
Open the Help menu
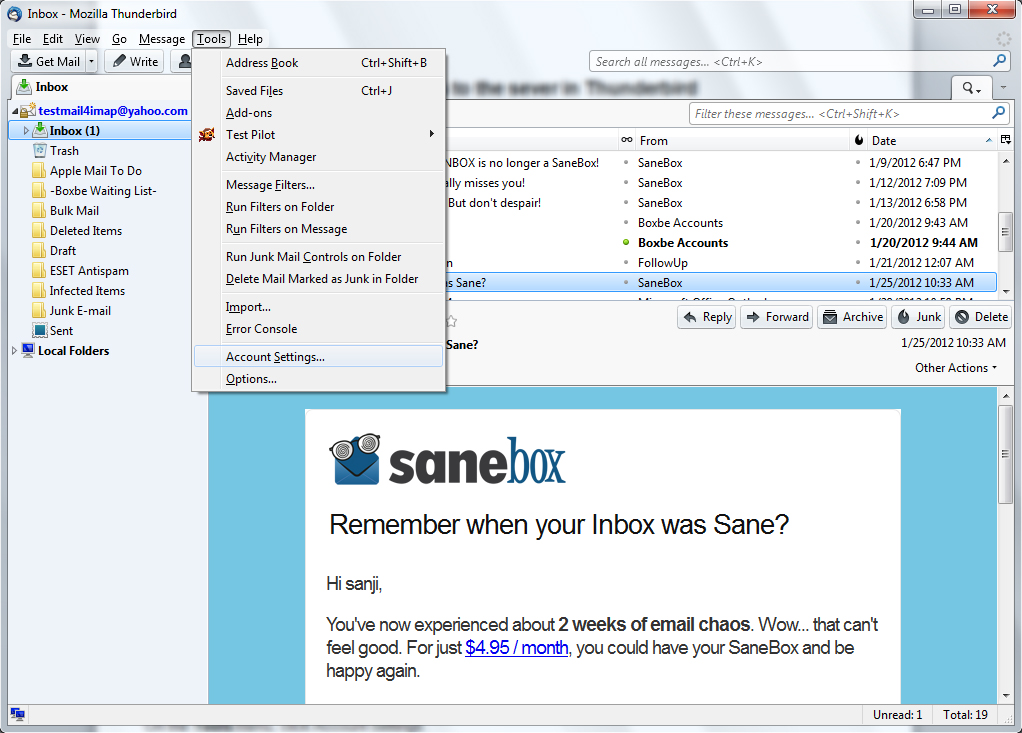tap(250, 39)
